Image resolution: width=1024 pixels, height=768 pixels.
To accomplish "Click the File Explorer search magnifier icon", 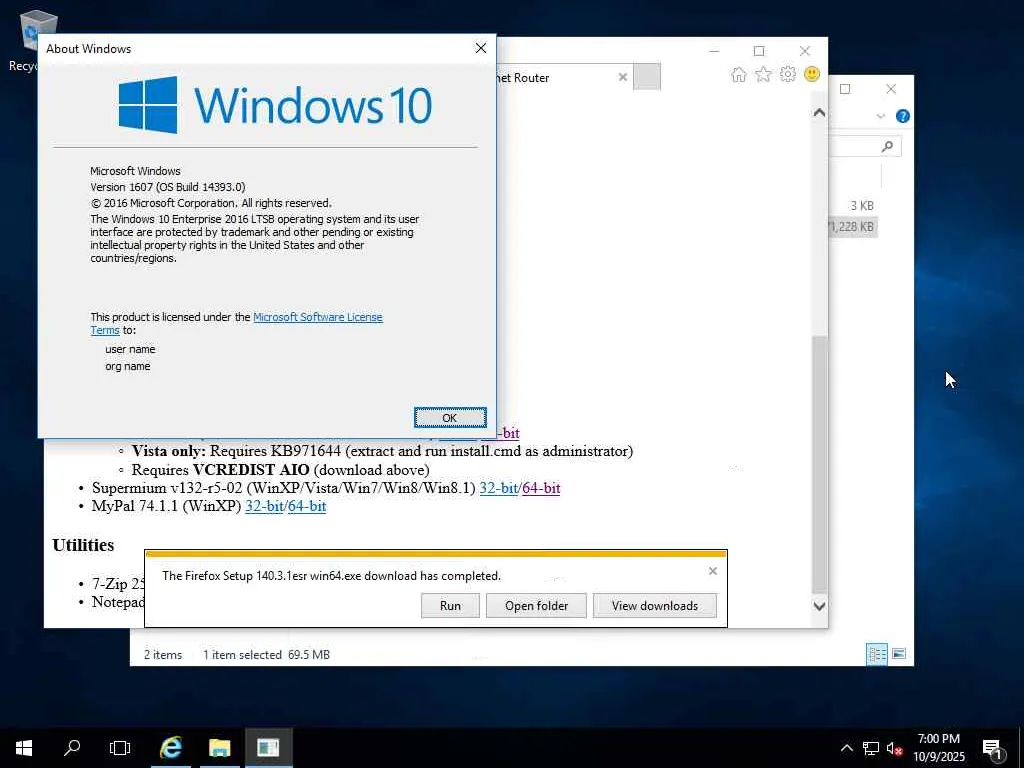I will point(887,146).
